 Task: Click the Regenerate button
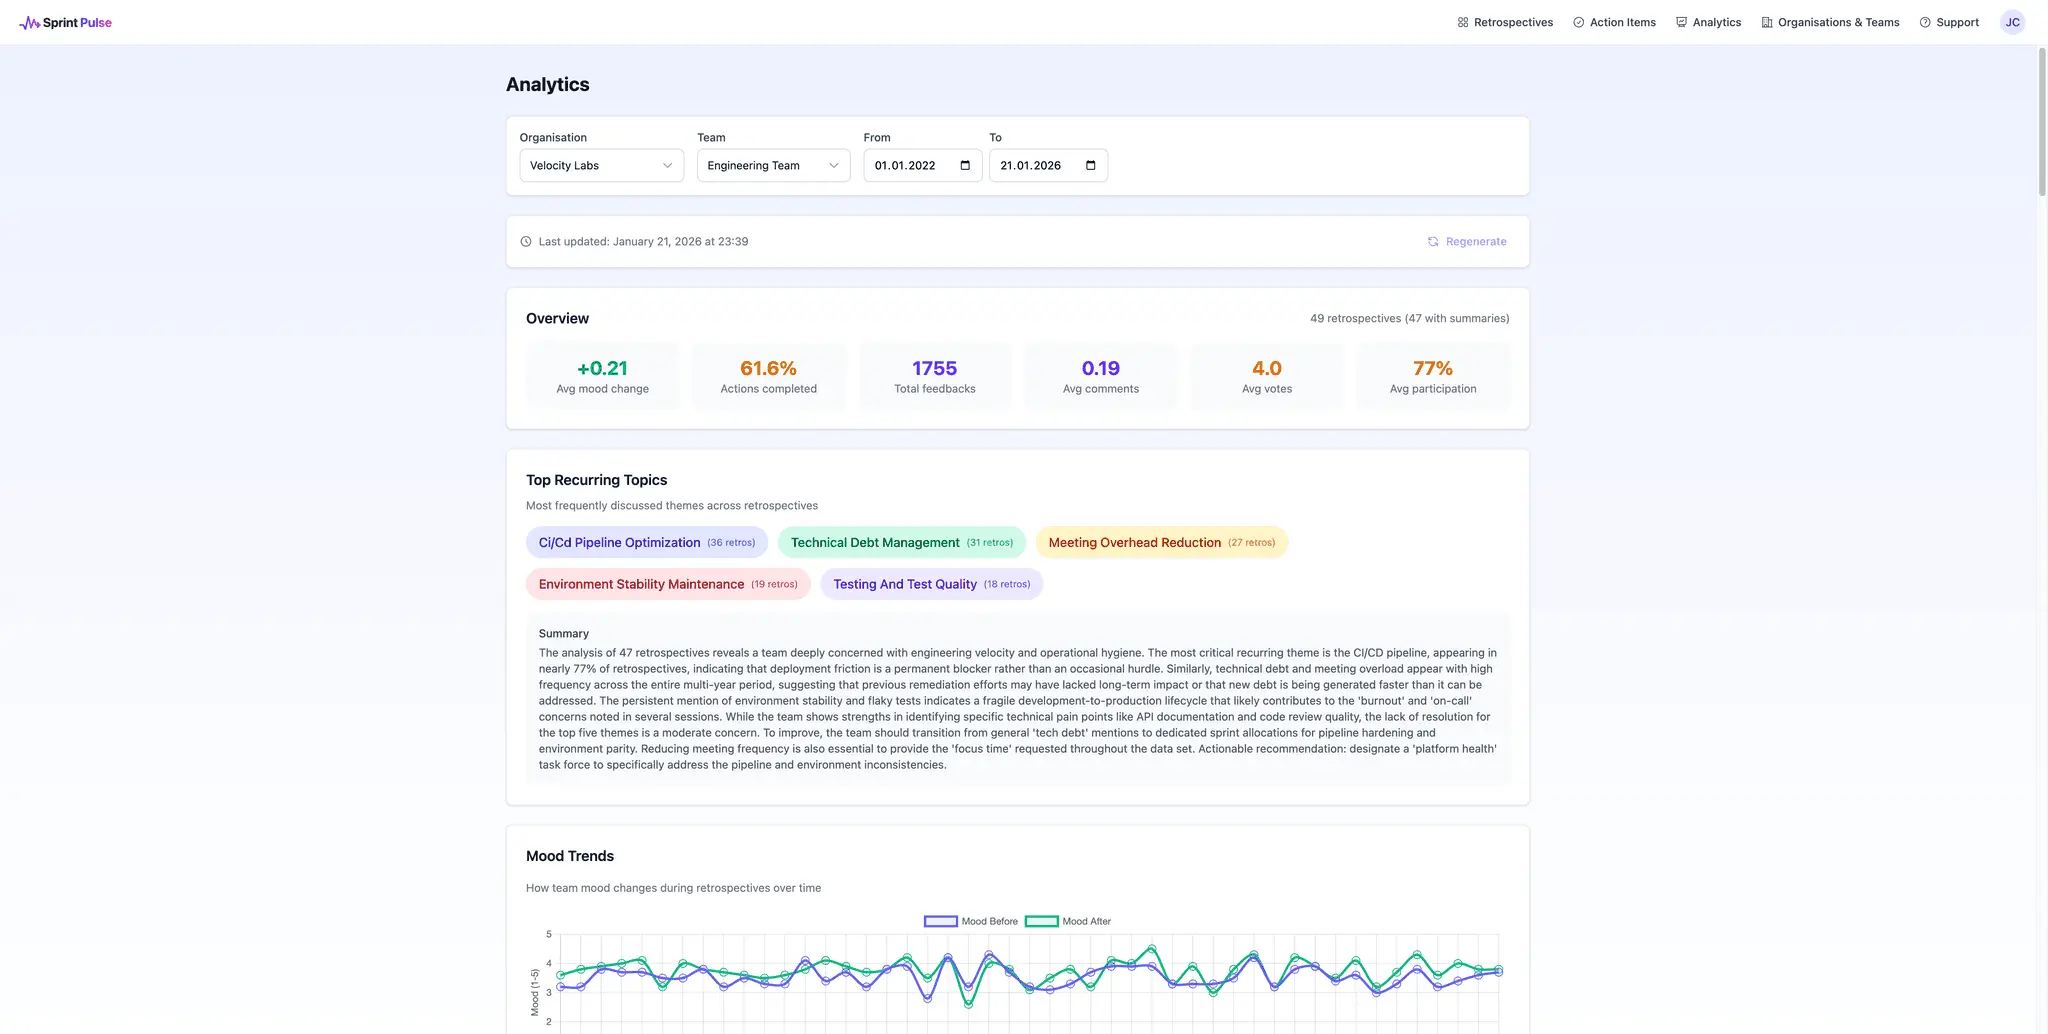pyautogui.click(x=1467, y=241)
